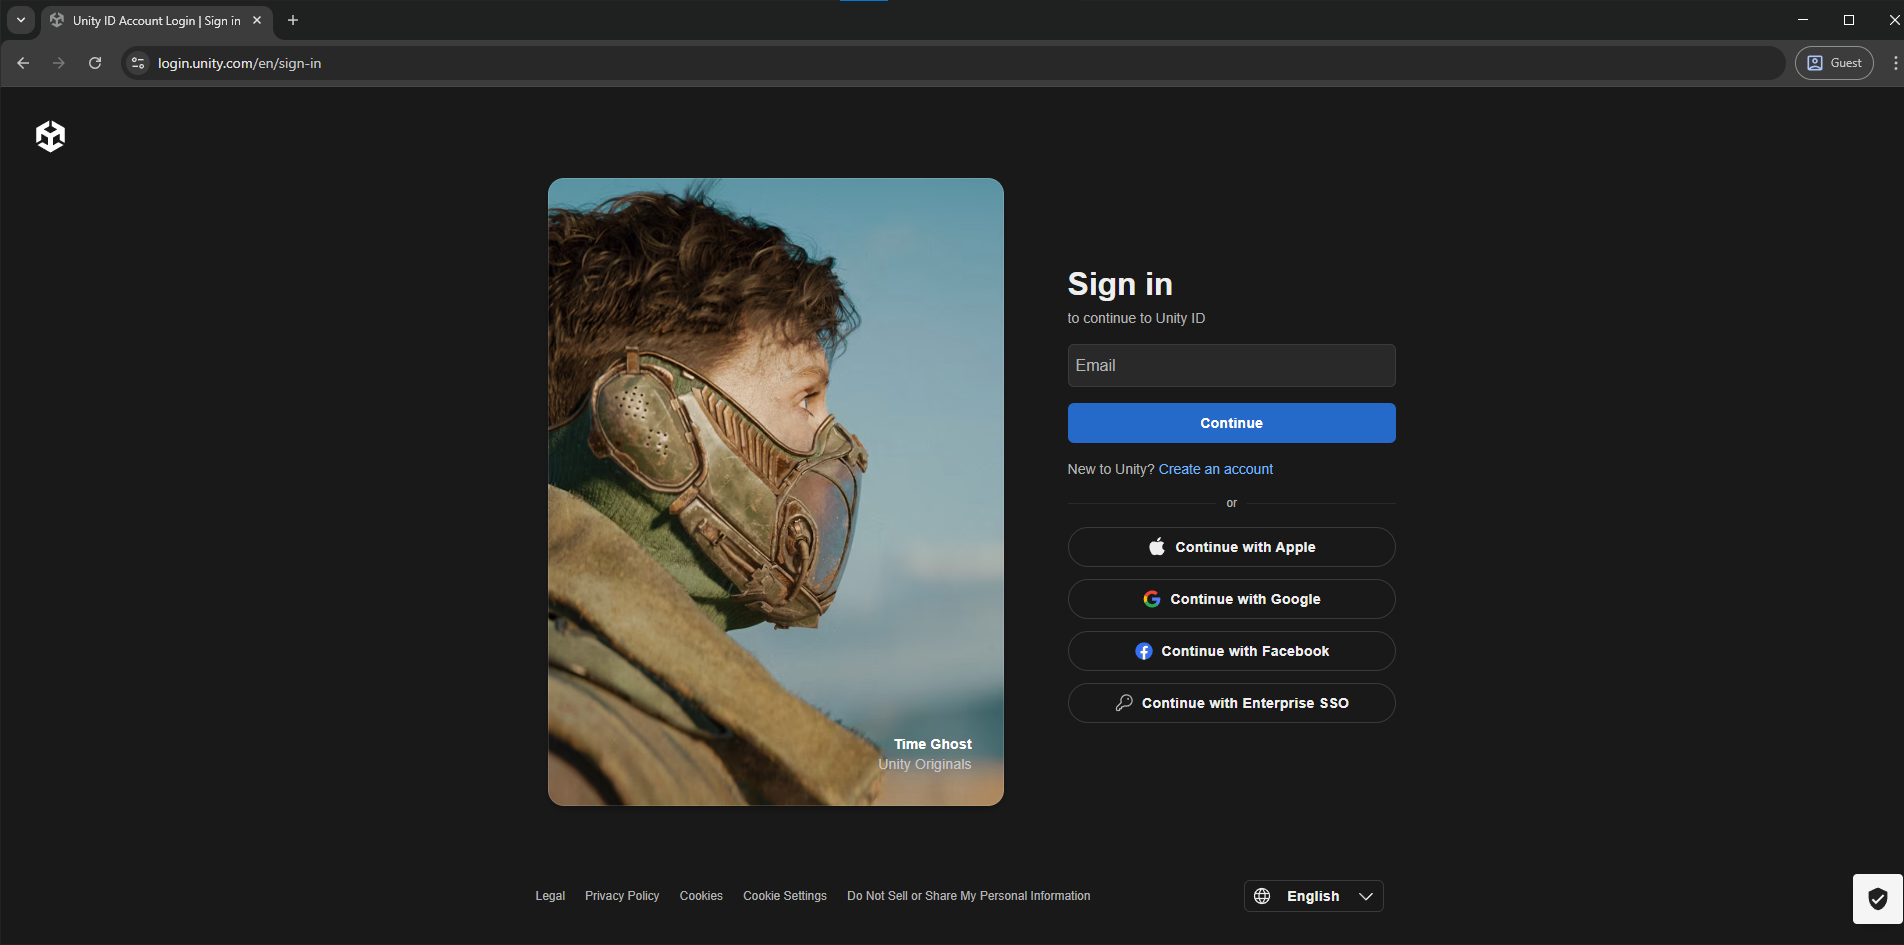Click the Apple icon on the Apple sign-in button
The image size is (1904, 945).
(1156, 546)
